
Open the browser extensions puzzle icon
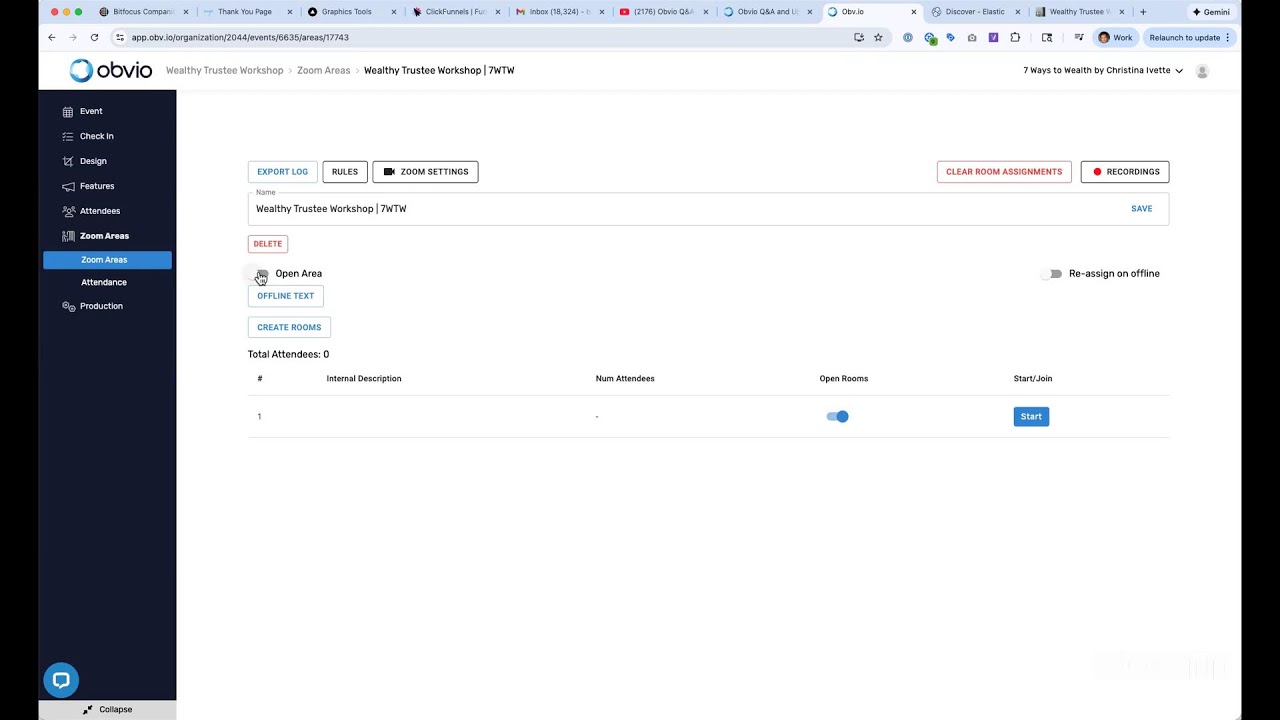[1015, 37]
